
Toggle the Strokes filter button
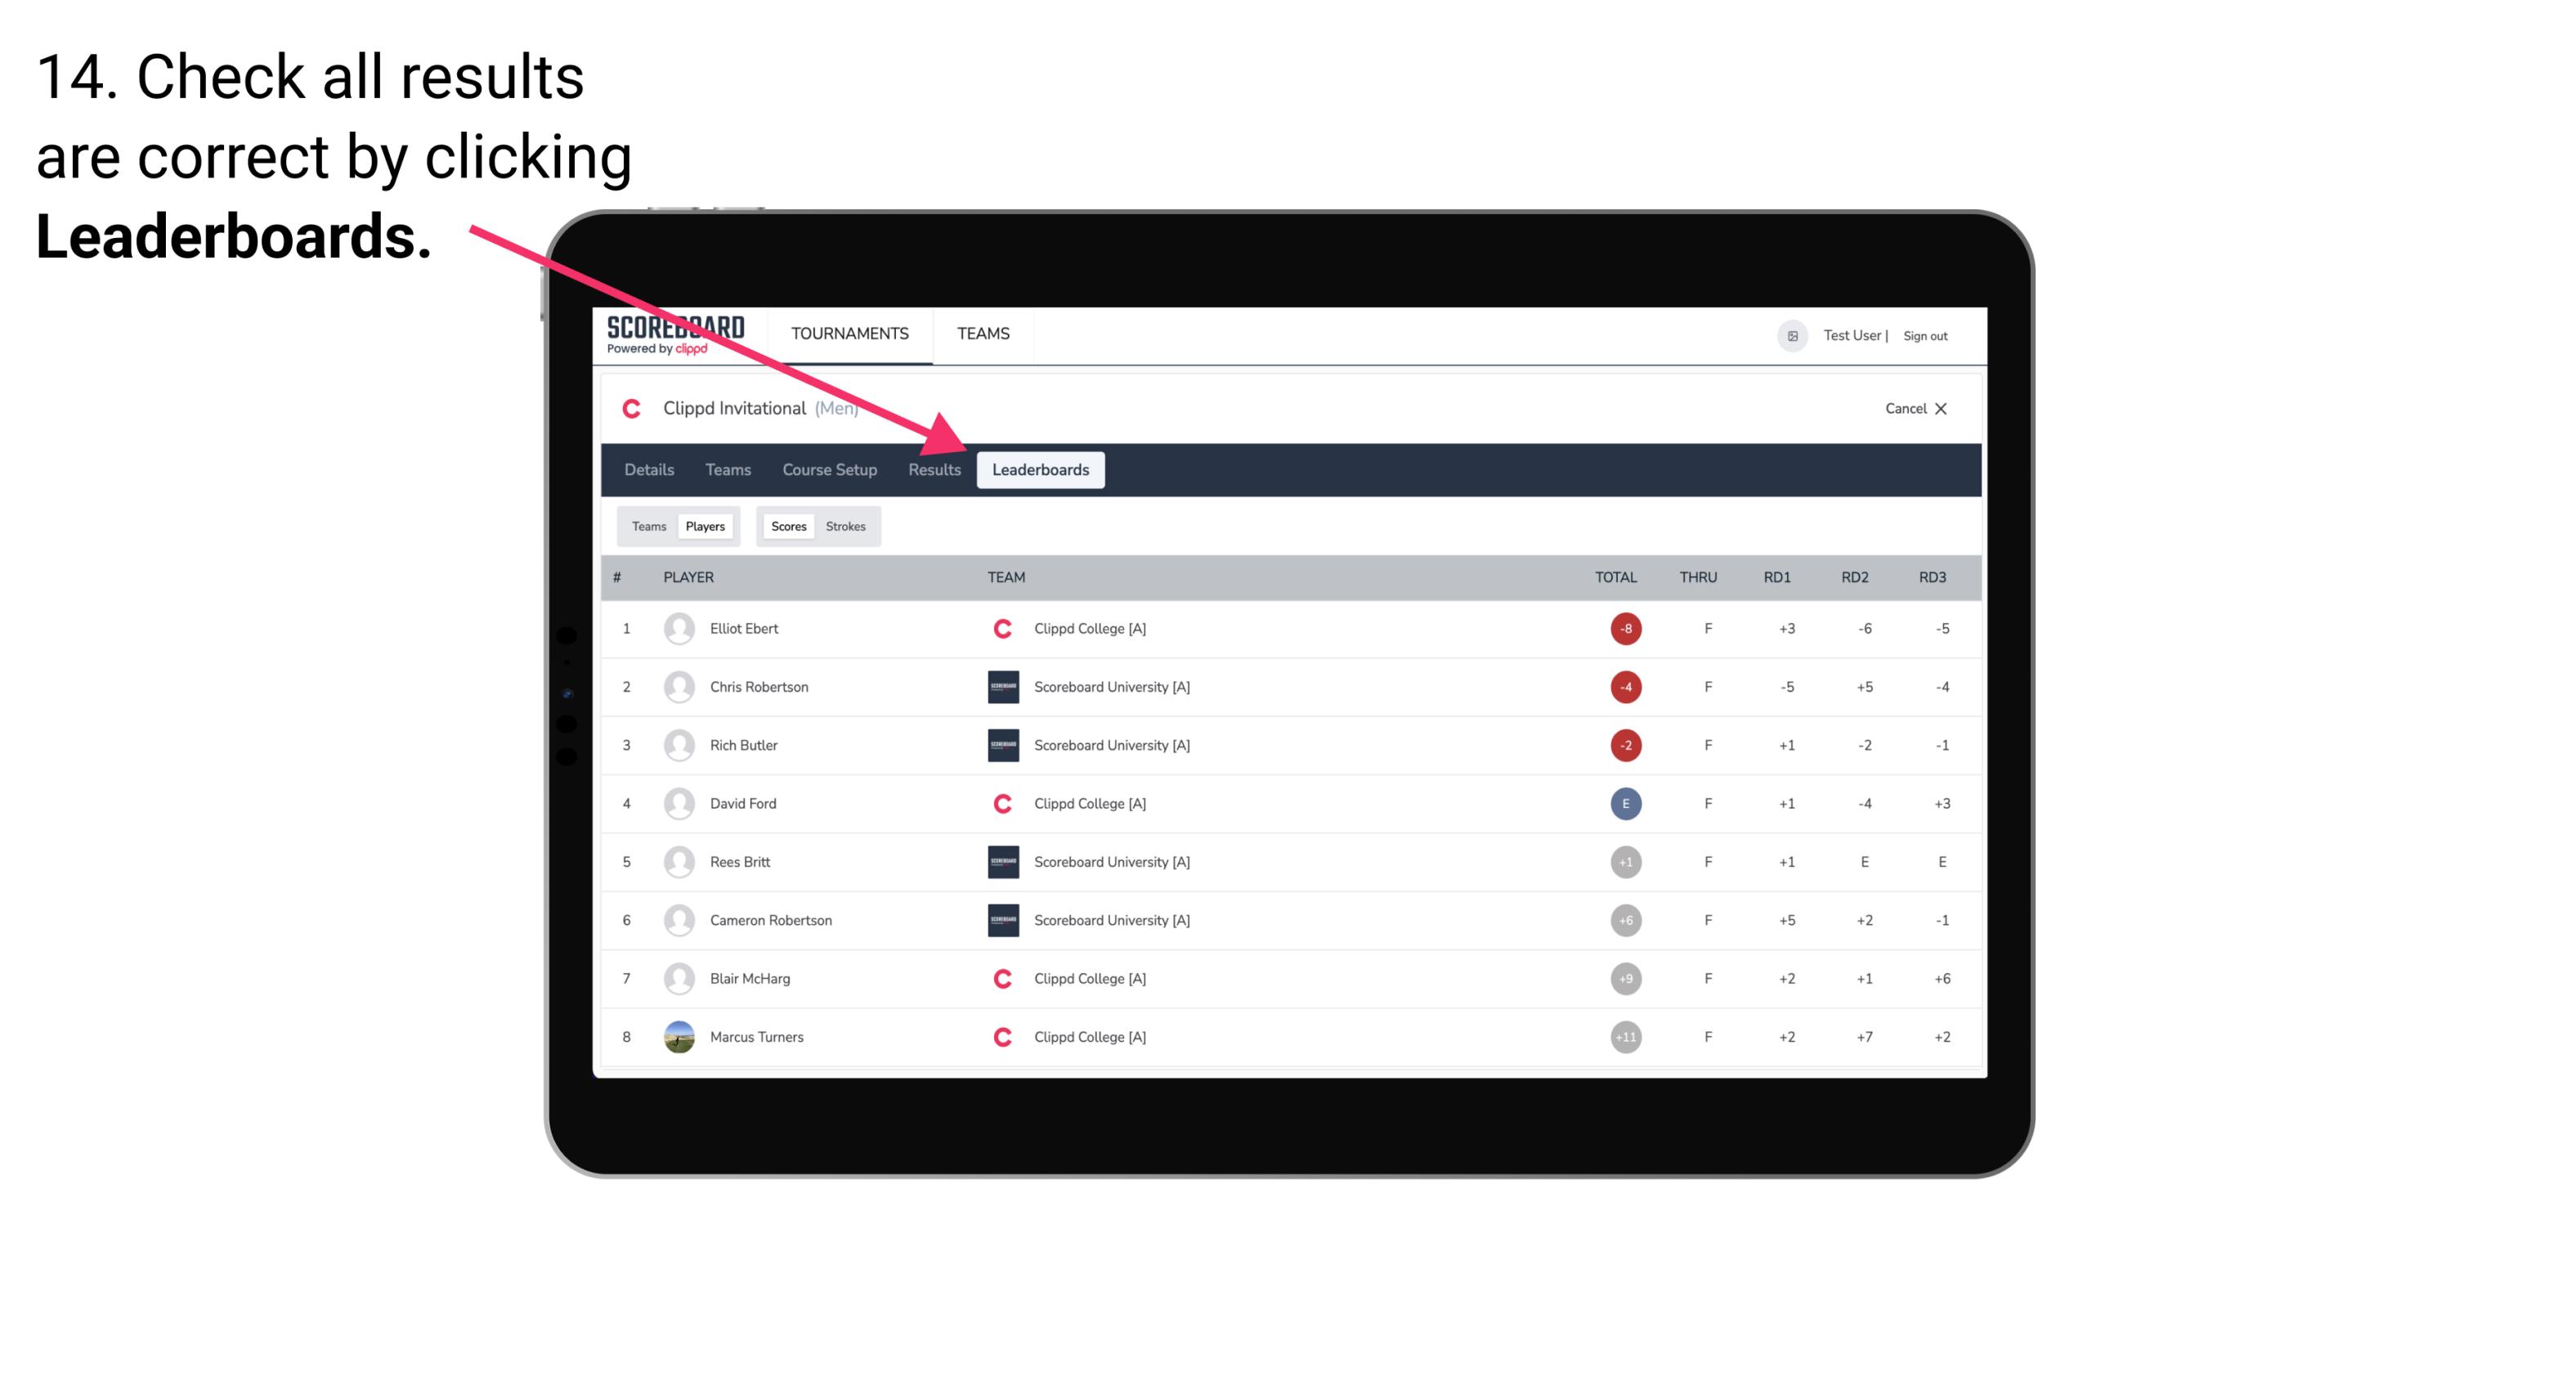[844, 526]
